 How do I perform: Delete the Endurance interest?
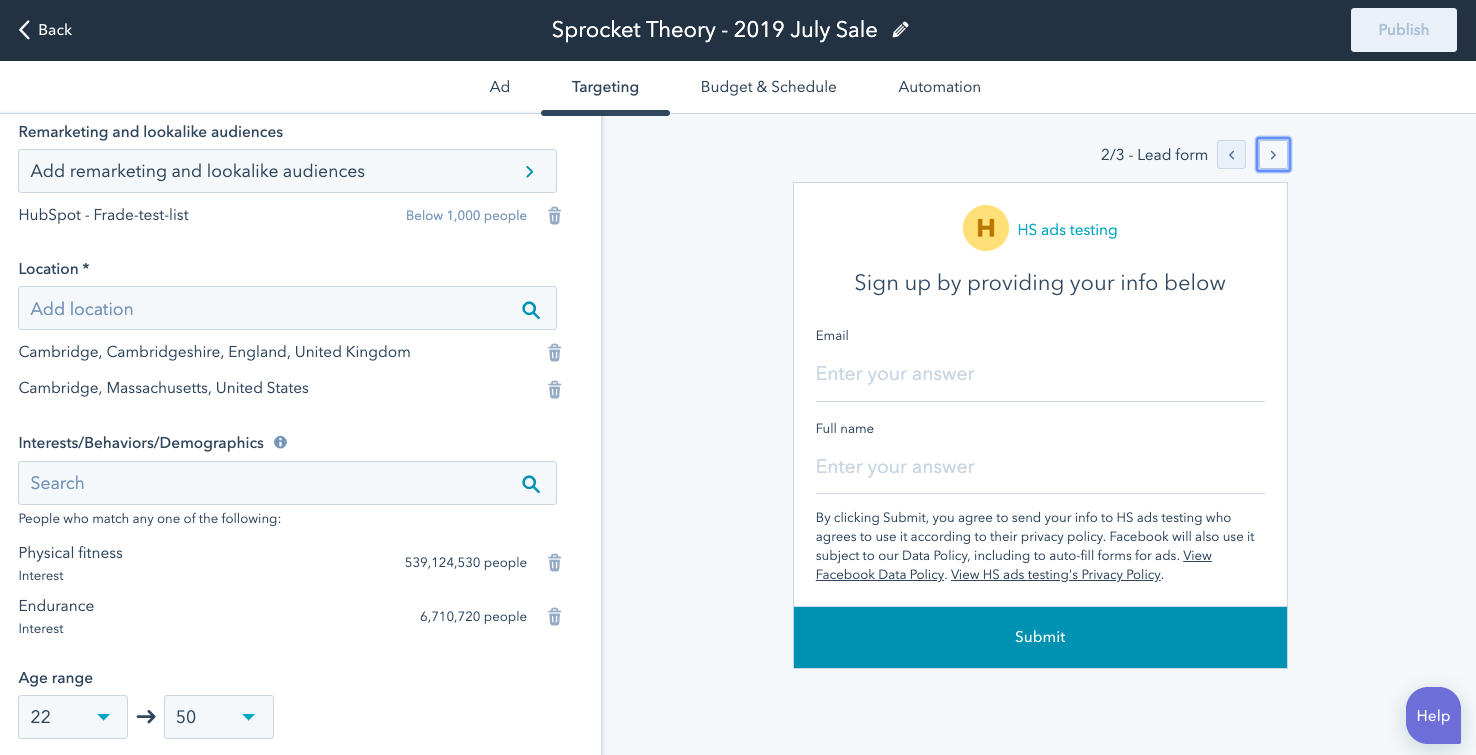click(x=554, y=617)
